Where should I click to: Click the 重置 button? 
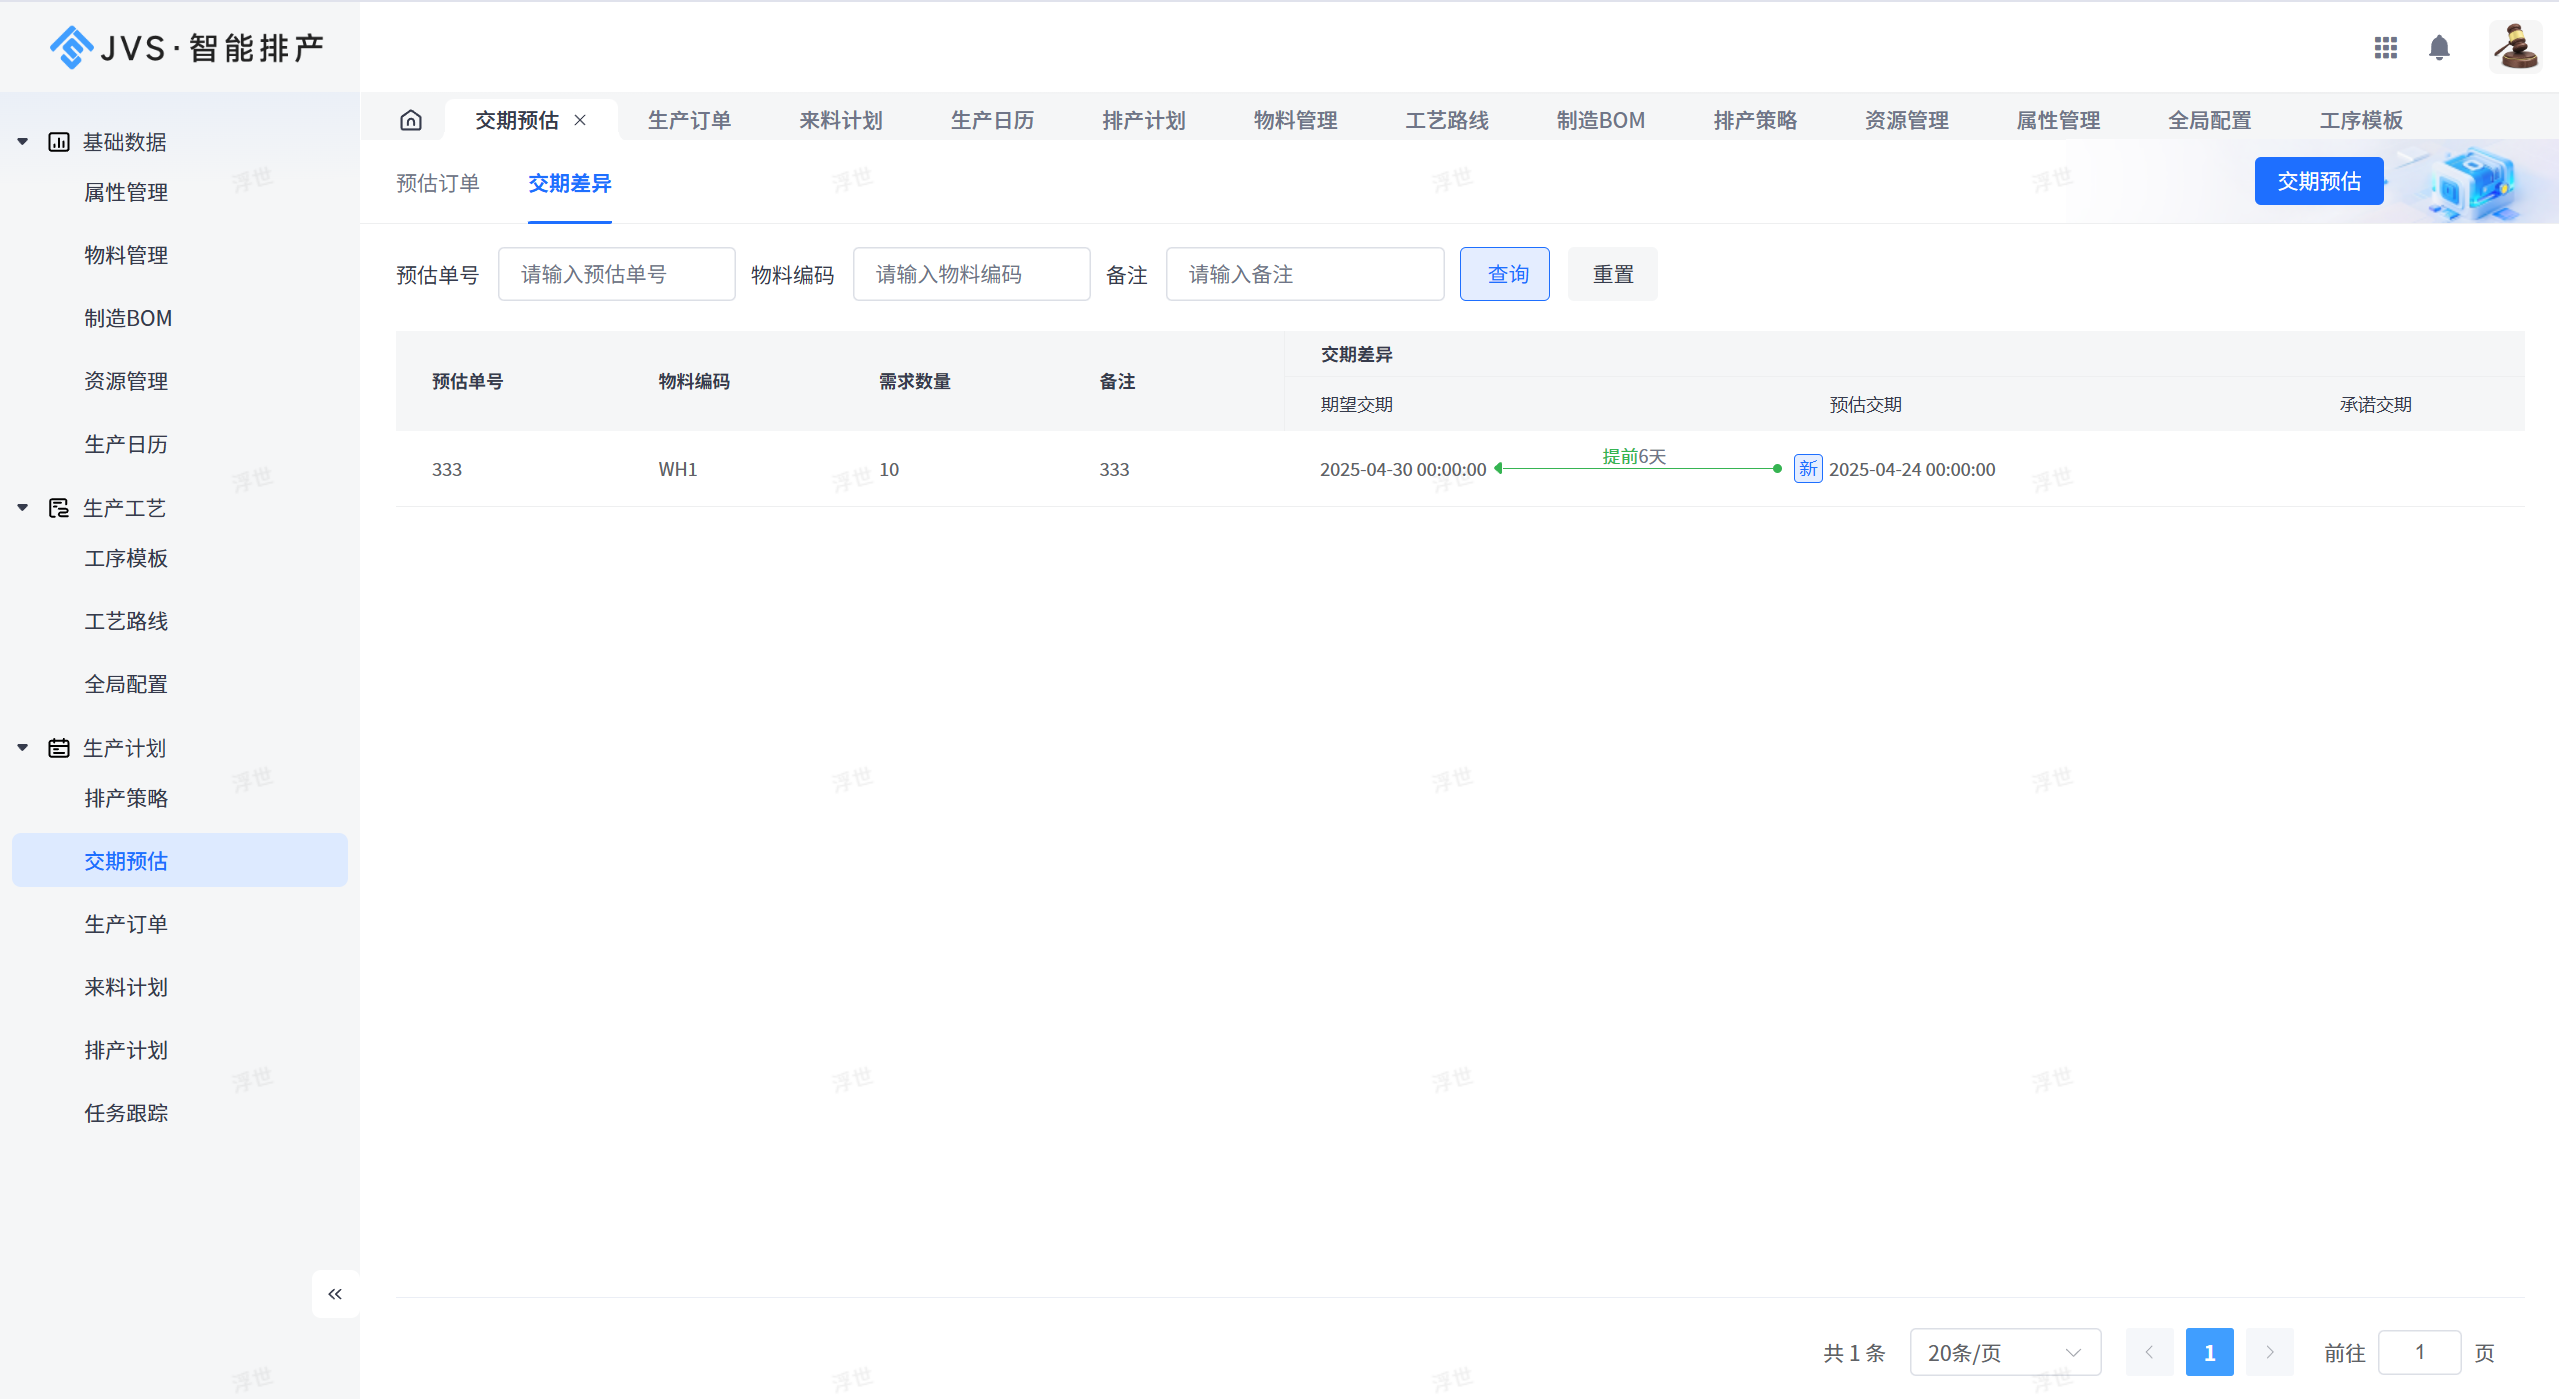1612,274
